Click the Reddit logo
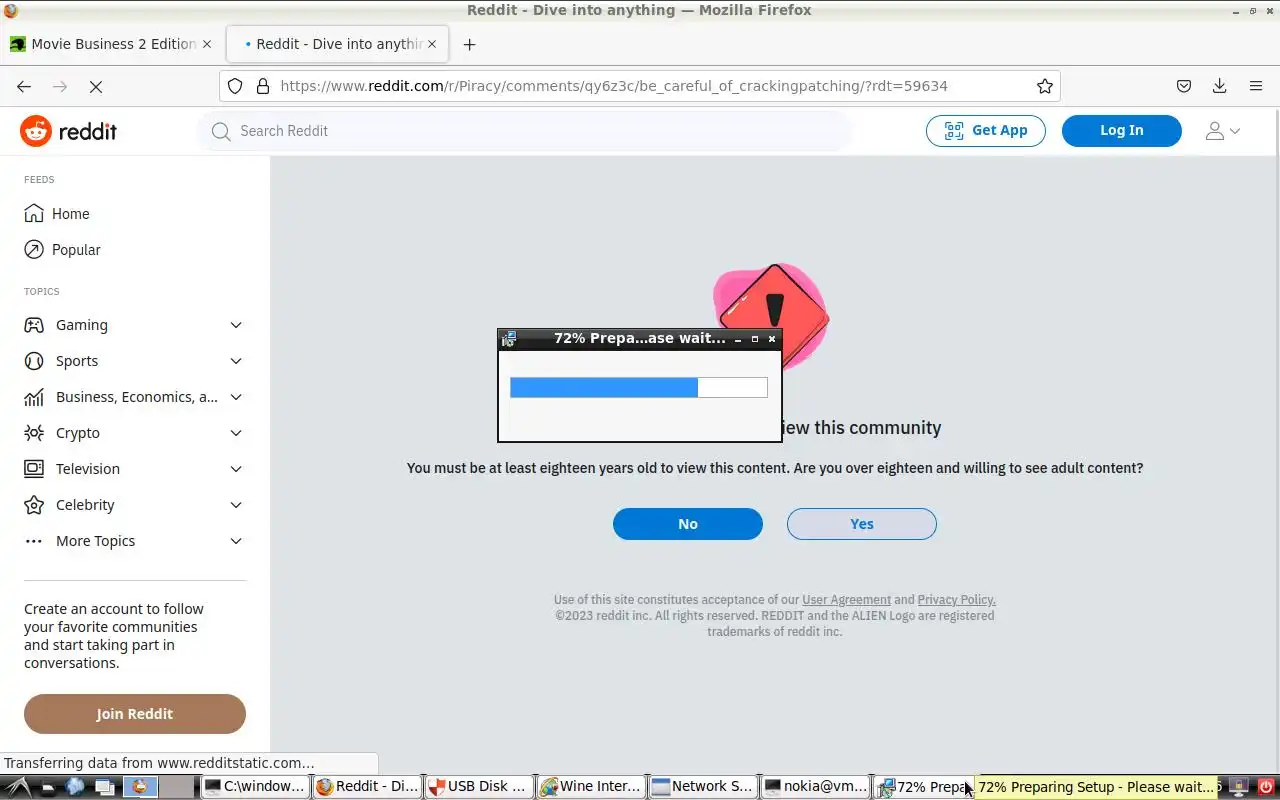 coord(68,131)
